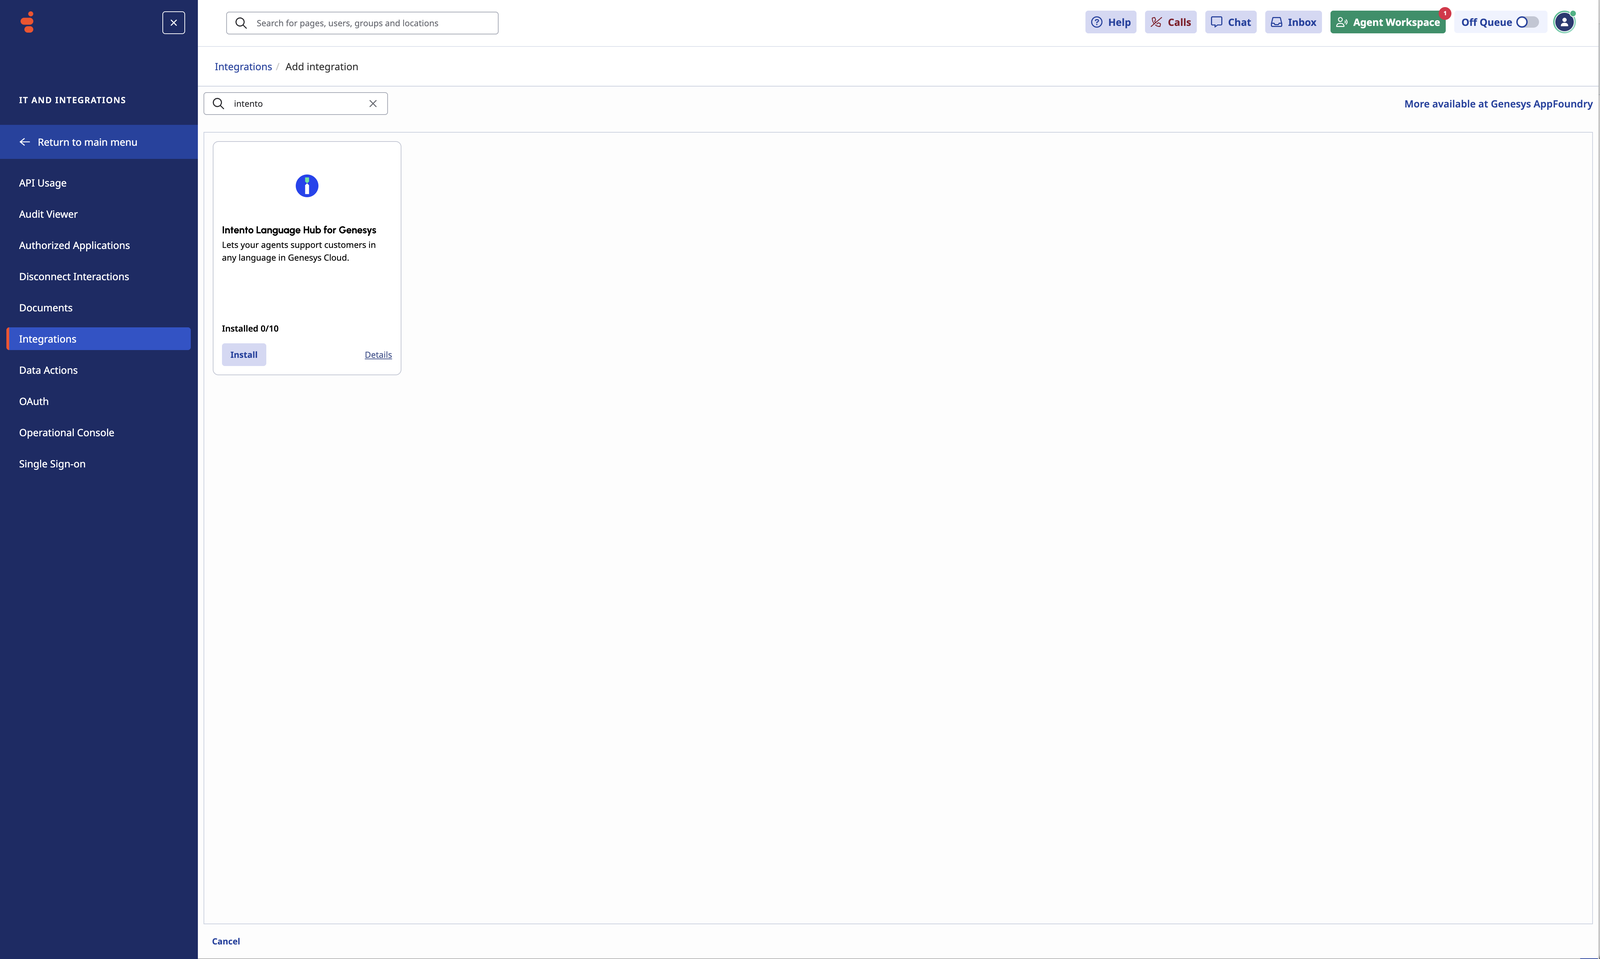Click the integration filter search field
This screenshot has height=959, width=1600.
296,104
